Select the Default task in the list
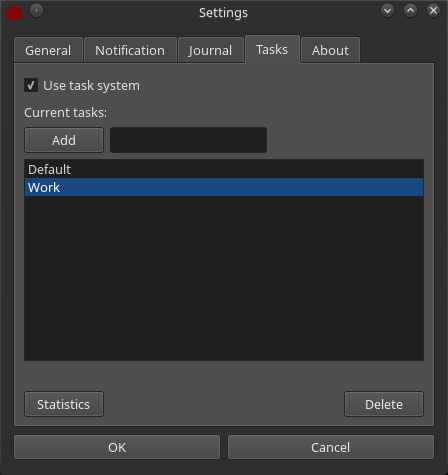 pyautogui.click(x=224, y=169)
